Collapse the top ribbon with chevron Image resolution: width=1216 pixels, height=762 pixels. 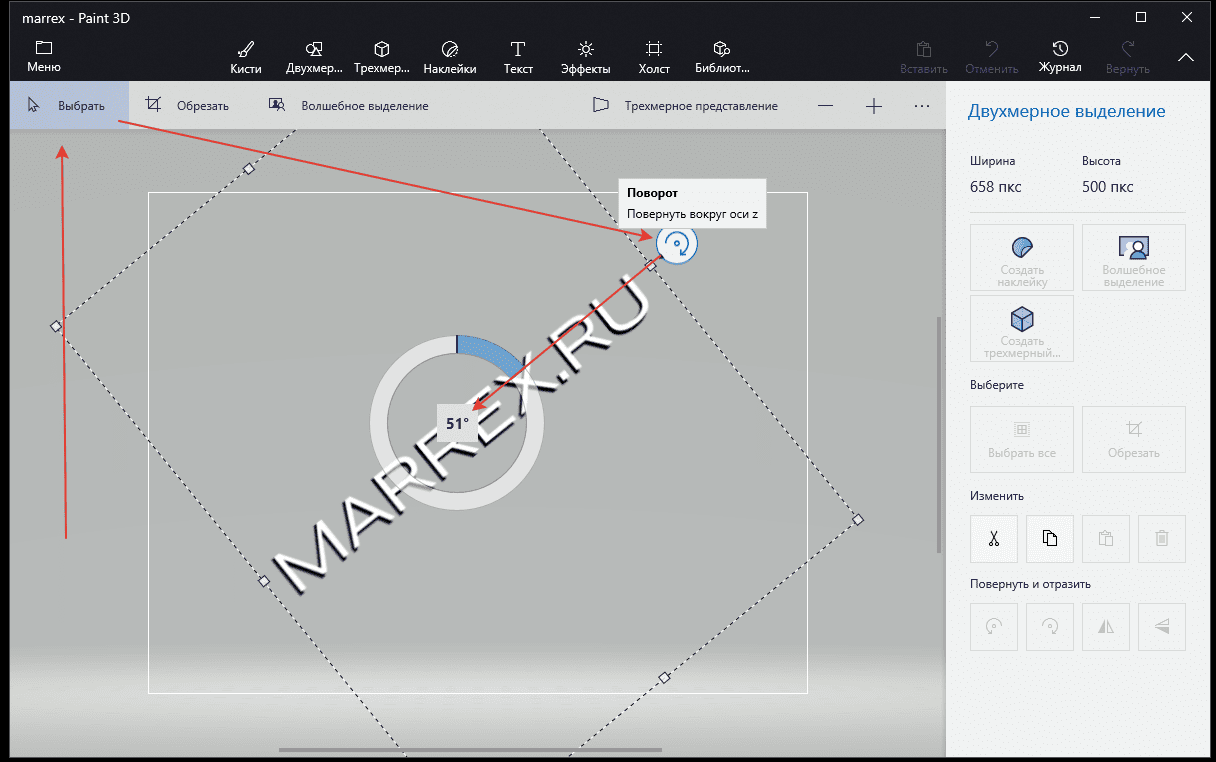1186,58
